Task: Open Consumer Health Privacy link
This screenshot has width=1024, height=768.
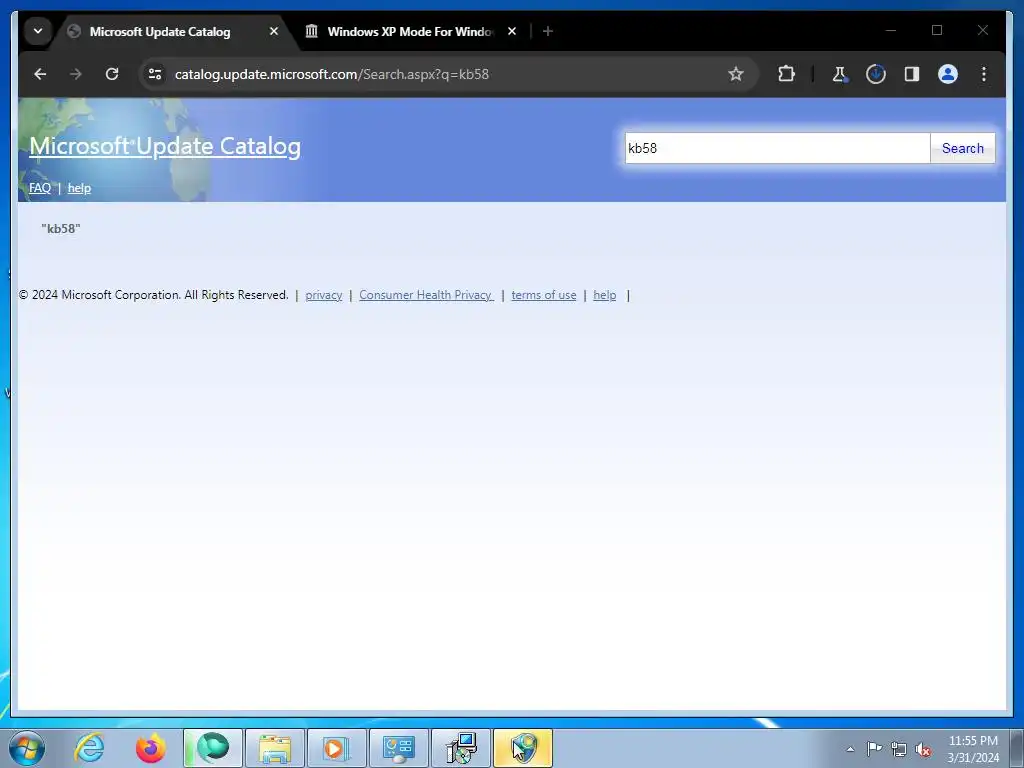Action: [x=426, y=295]
